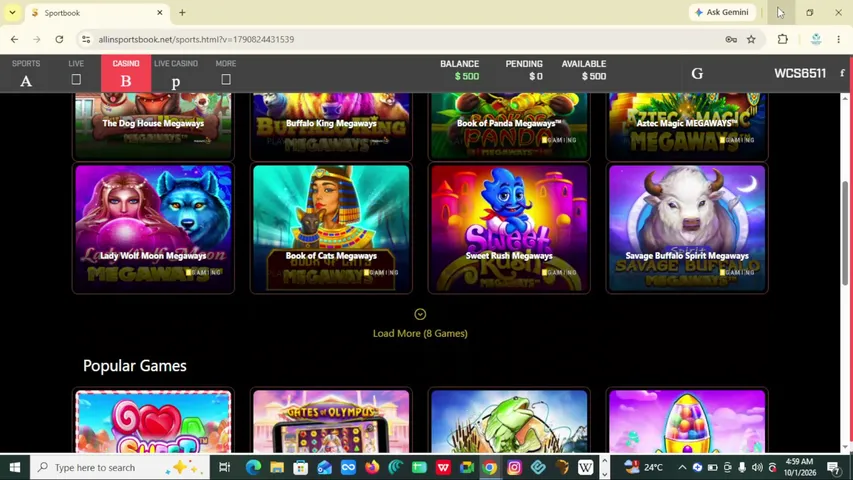Open Microsoft Store from taskbar
The height and width of the screenshot is (480, 853).
(x=300, y=467)
